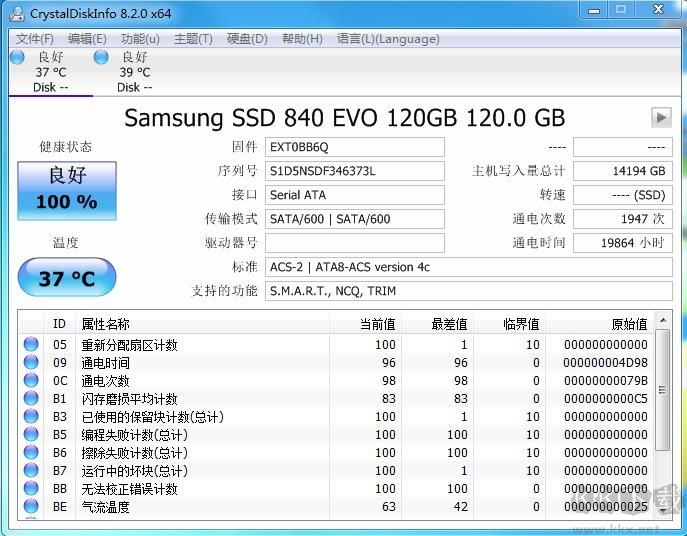Click status orb for attribute 0C
This screenshot has height=536, width=687.
[x=31, y=380]
